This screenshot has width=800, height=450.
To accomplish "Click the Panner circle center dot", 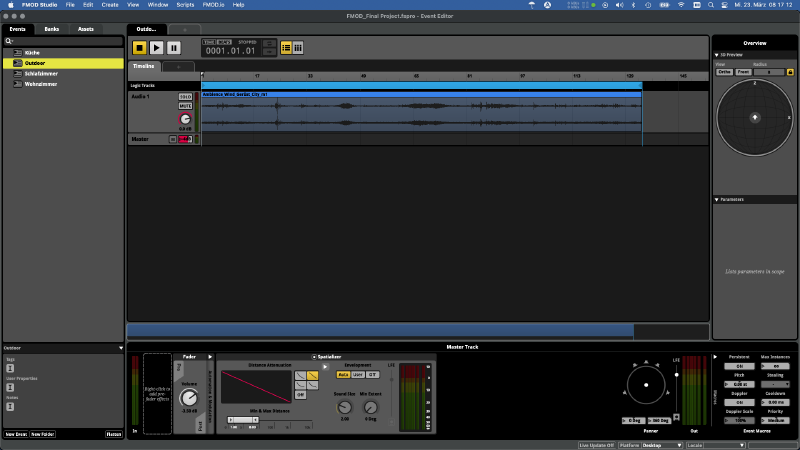I will tap(646, 385).
